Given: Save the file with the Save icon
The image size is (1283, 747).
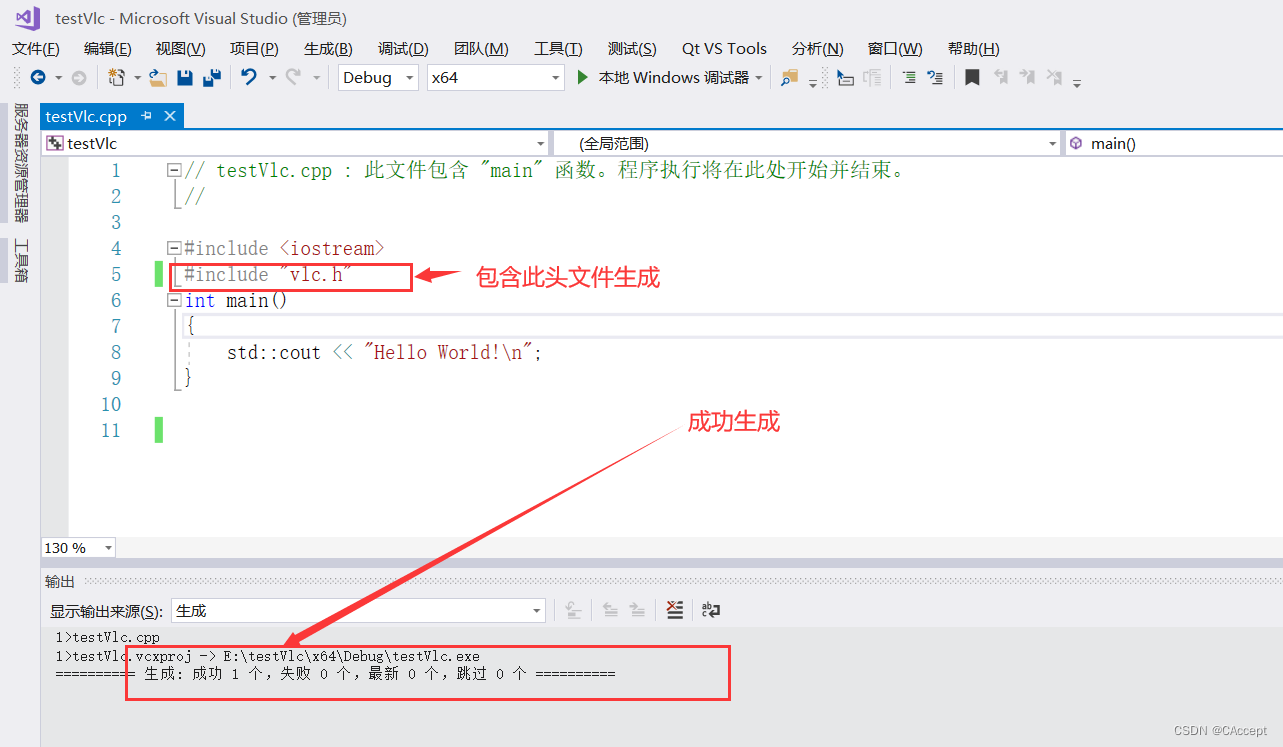Looking at the screenshot, I should pyautogui.click(x=185, y=77).
